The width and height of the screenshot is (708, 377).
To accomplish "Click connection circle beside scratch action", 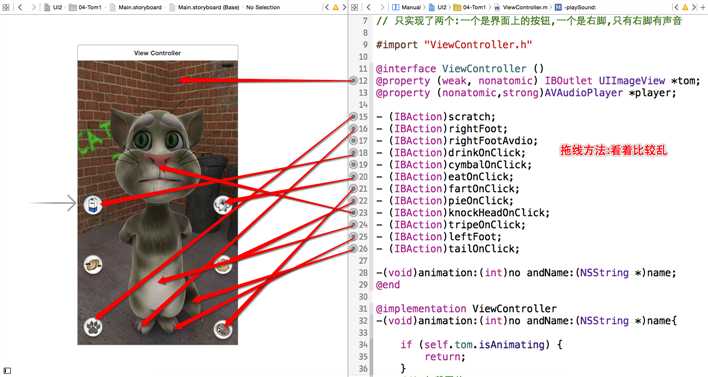I will tap(354, 116).
